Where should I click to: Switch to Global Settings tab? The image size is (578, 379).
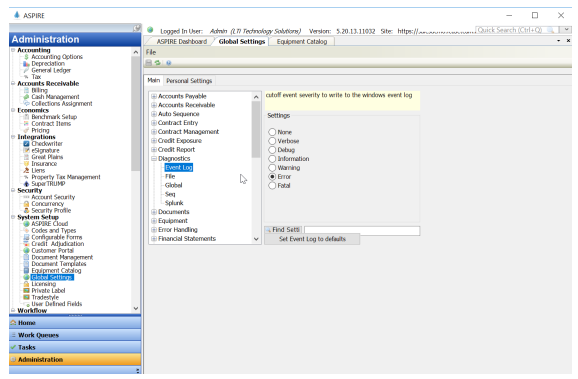[242, 42]
